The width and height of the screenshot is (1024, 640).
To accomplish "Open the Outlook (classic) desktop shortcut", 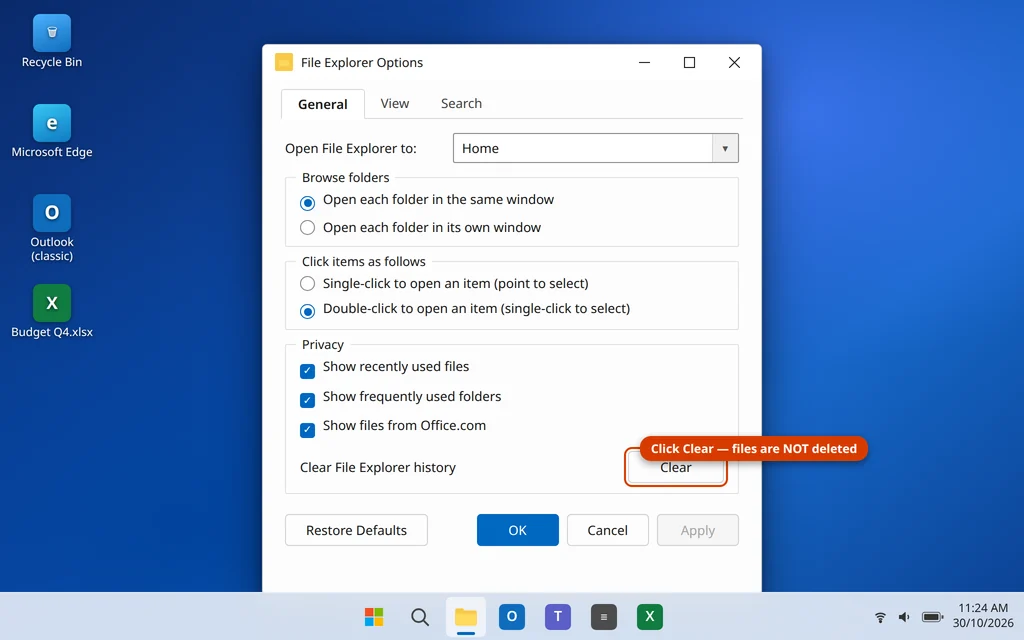I will click(x=52, y=227).
